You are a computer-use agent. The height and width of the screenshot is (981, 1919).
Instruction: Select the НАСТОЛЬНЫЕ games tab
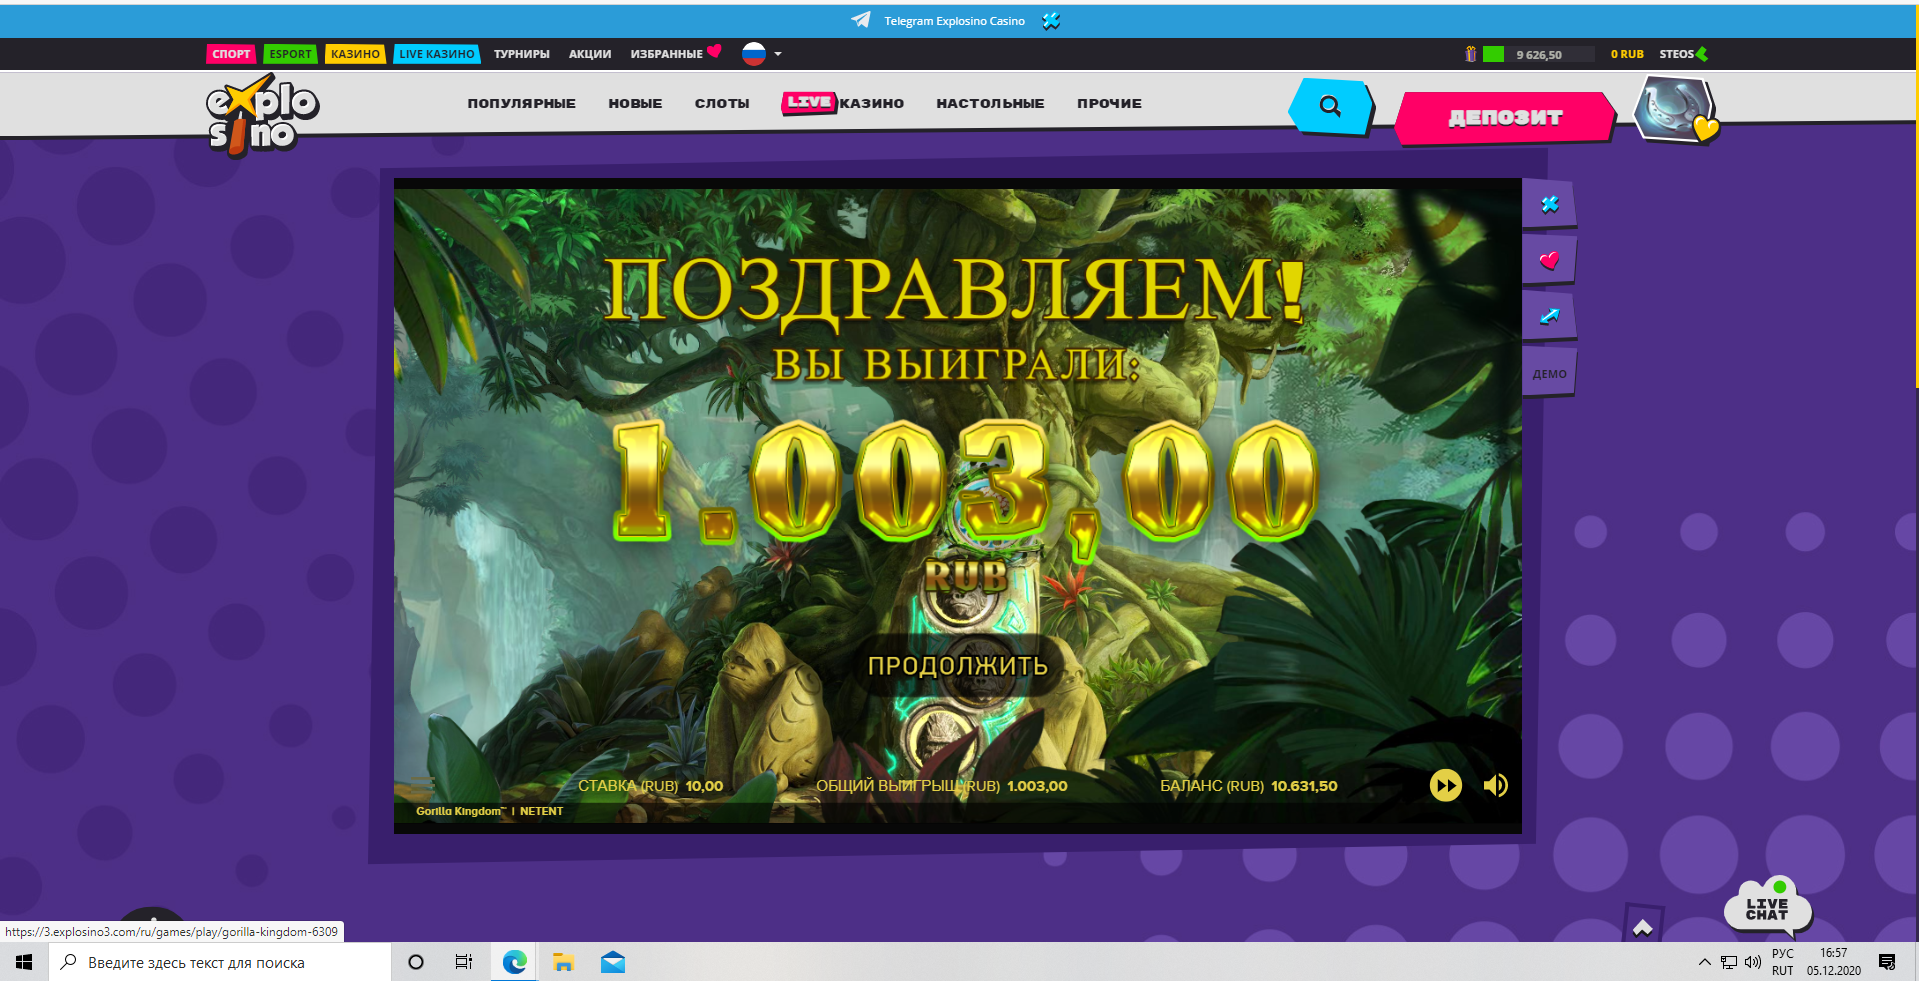click(x=990, y=103)
